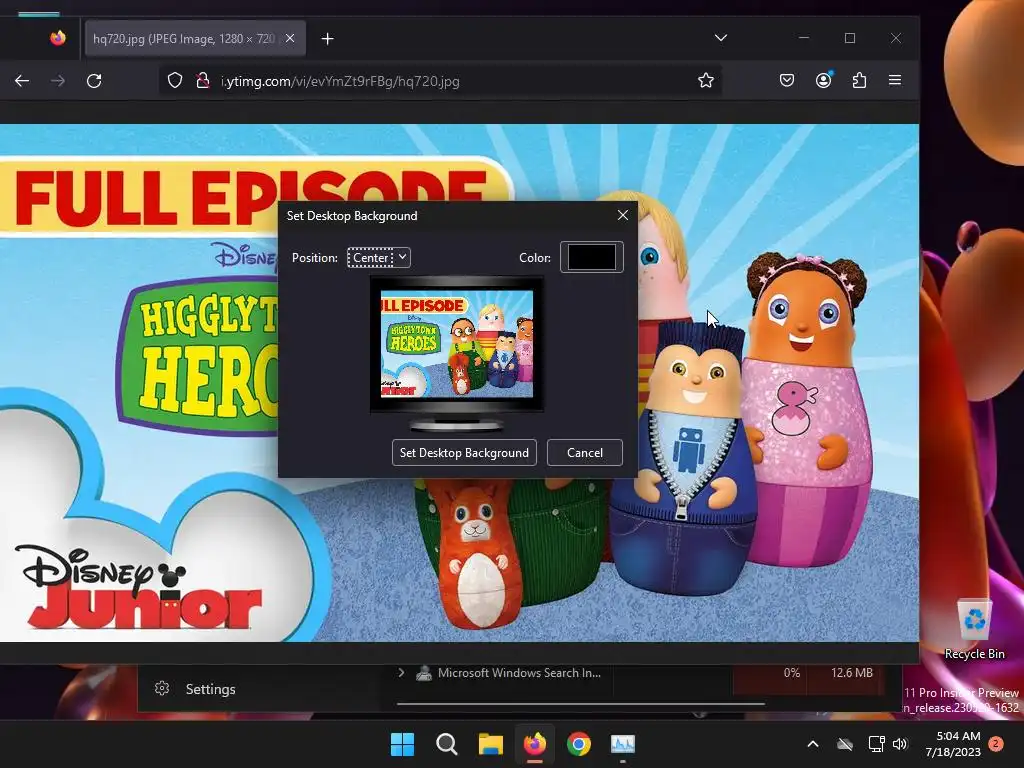Open the Recycle Bin desktop icon

974,629
